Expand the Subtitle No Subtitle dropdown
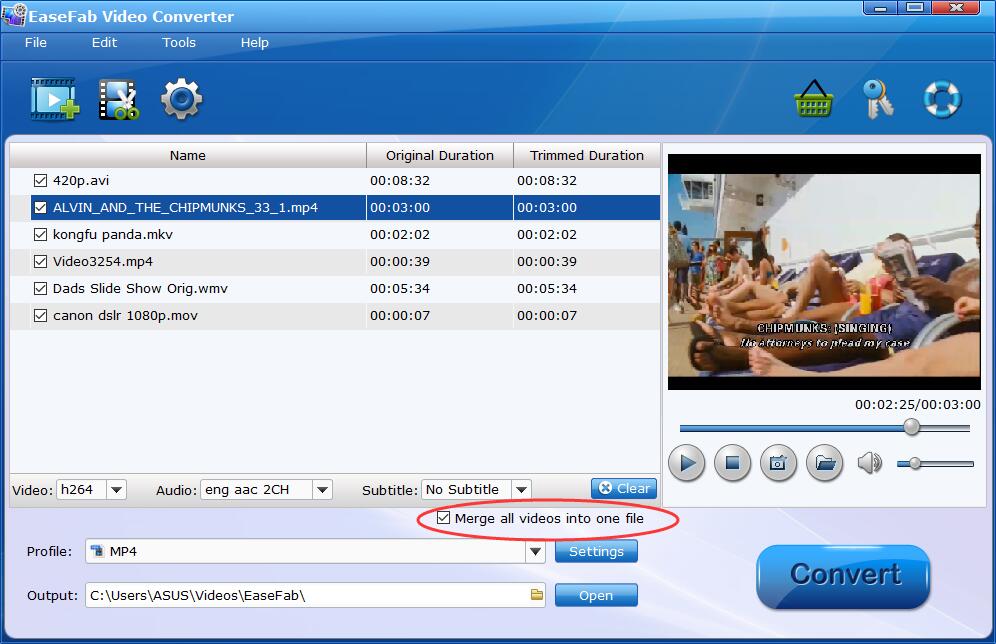996x644 pixels. coord(522,490)
